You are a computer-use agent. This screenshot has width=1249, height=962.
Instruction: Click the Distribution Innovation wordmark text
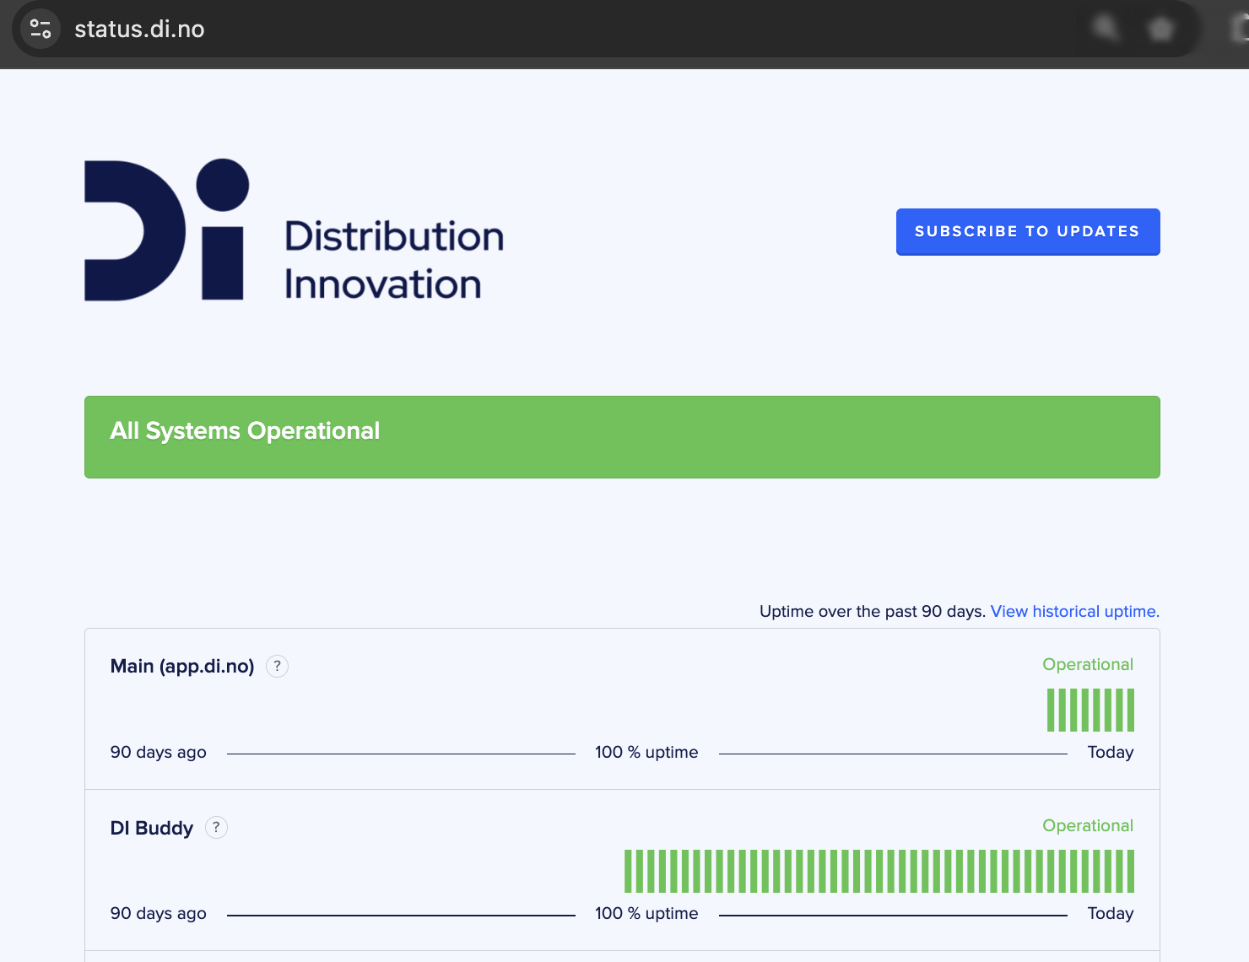[394, 260]
